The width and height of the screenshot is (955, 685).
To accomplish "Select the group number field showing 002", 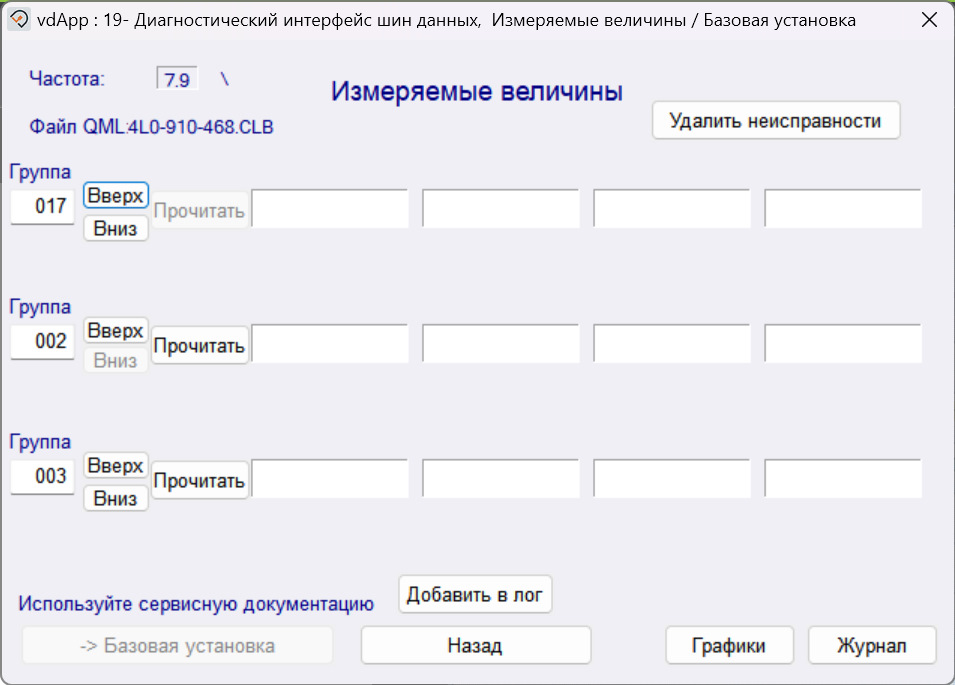I will (41, 341).
